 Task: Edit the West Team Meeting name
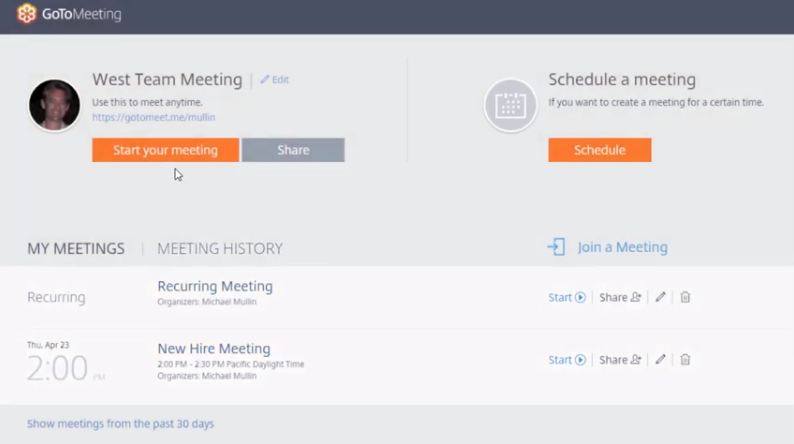[x=274, y=79]
